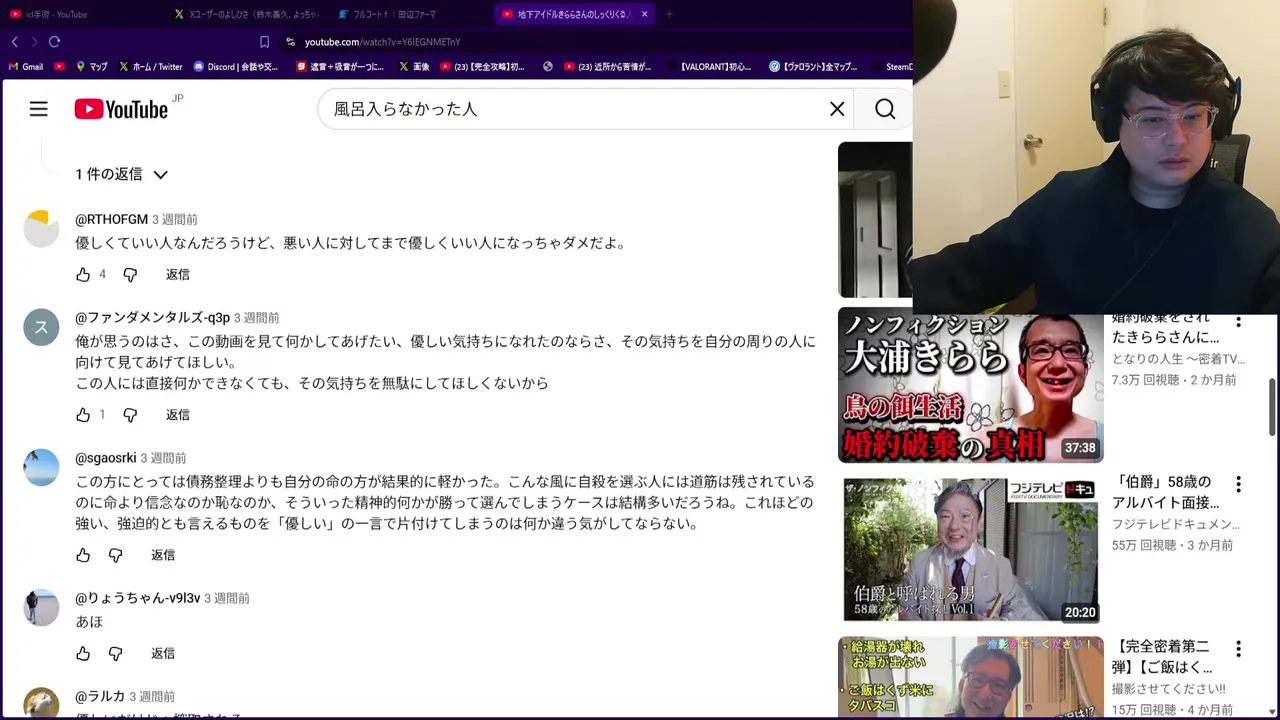Open a new browser tab with plus
The image size is (1280, 720).
pos(669,14)
